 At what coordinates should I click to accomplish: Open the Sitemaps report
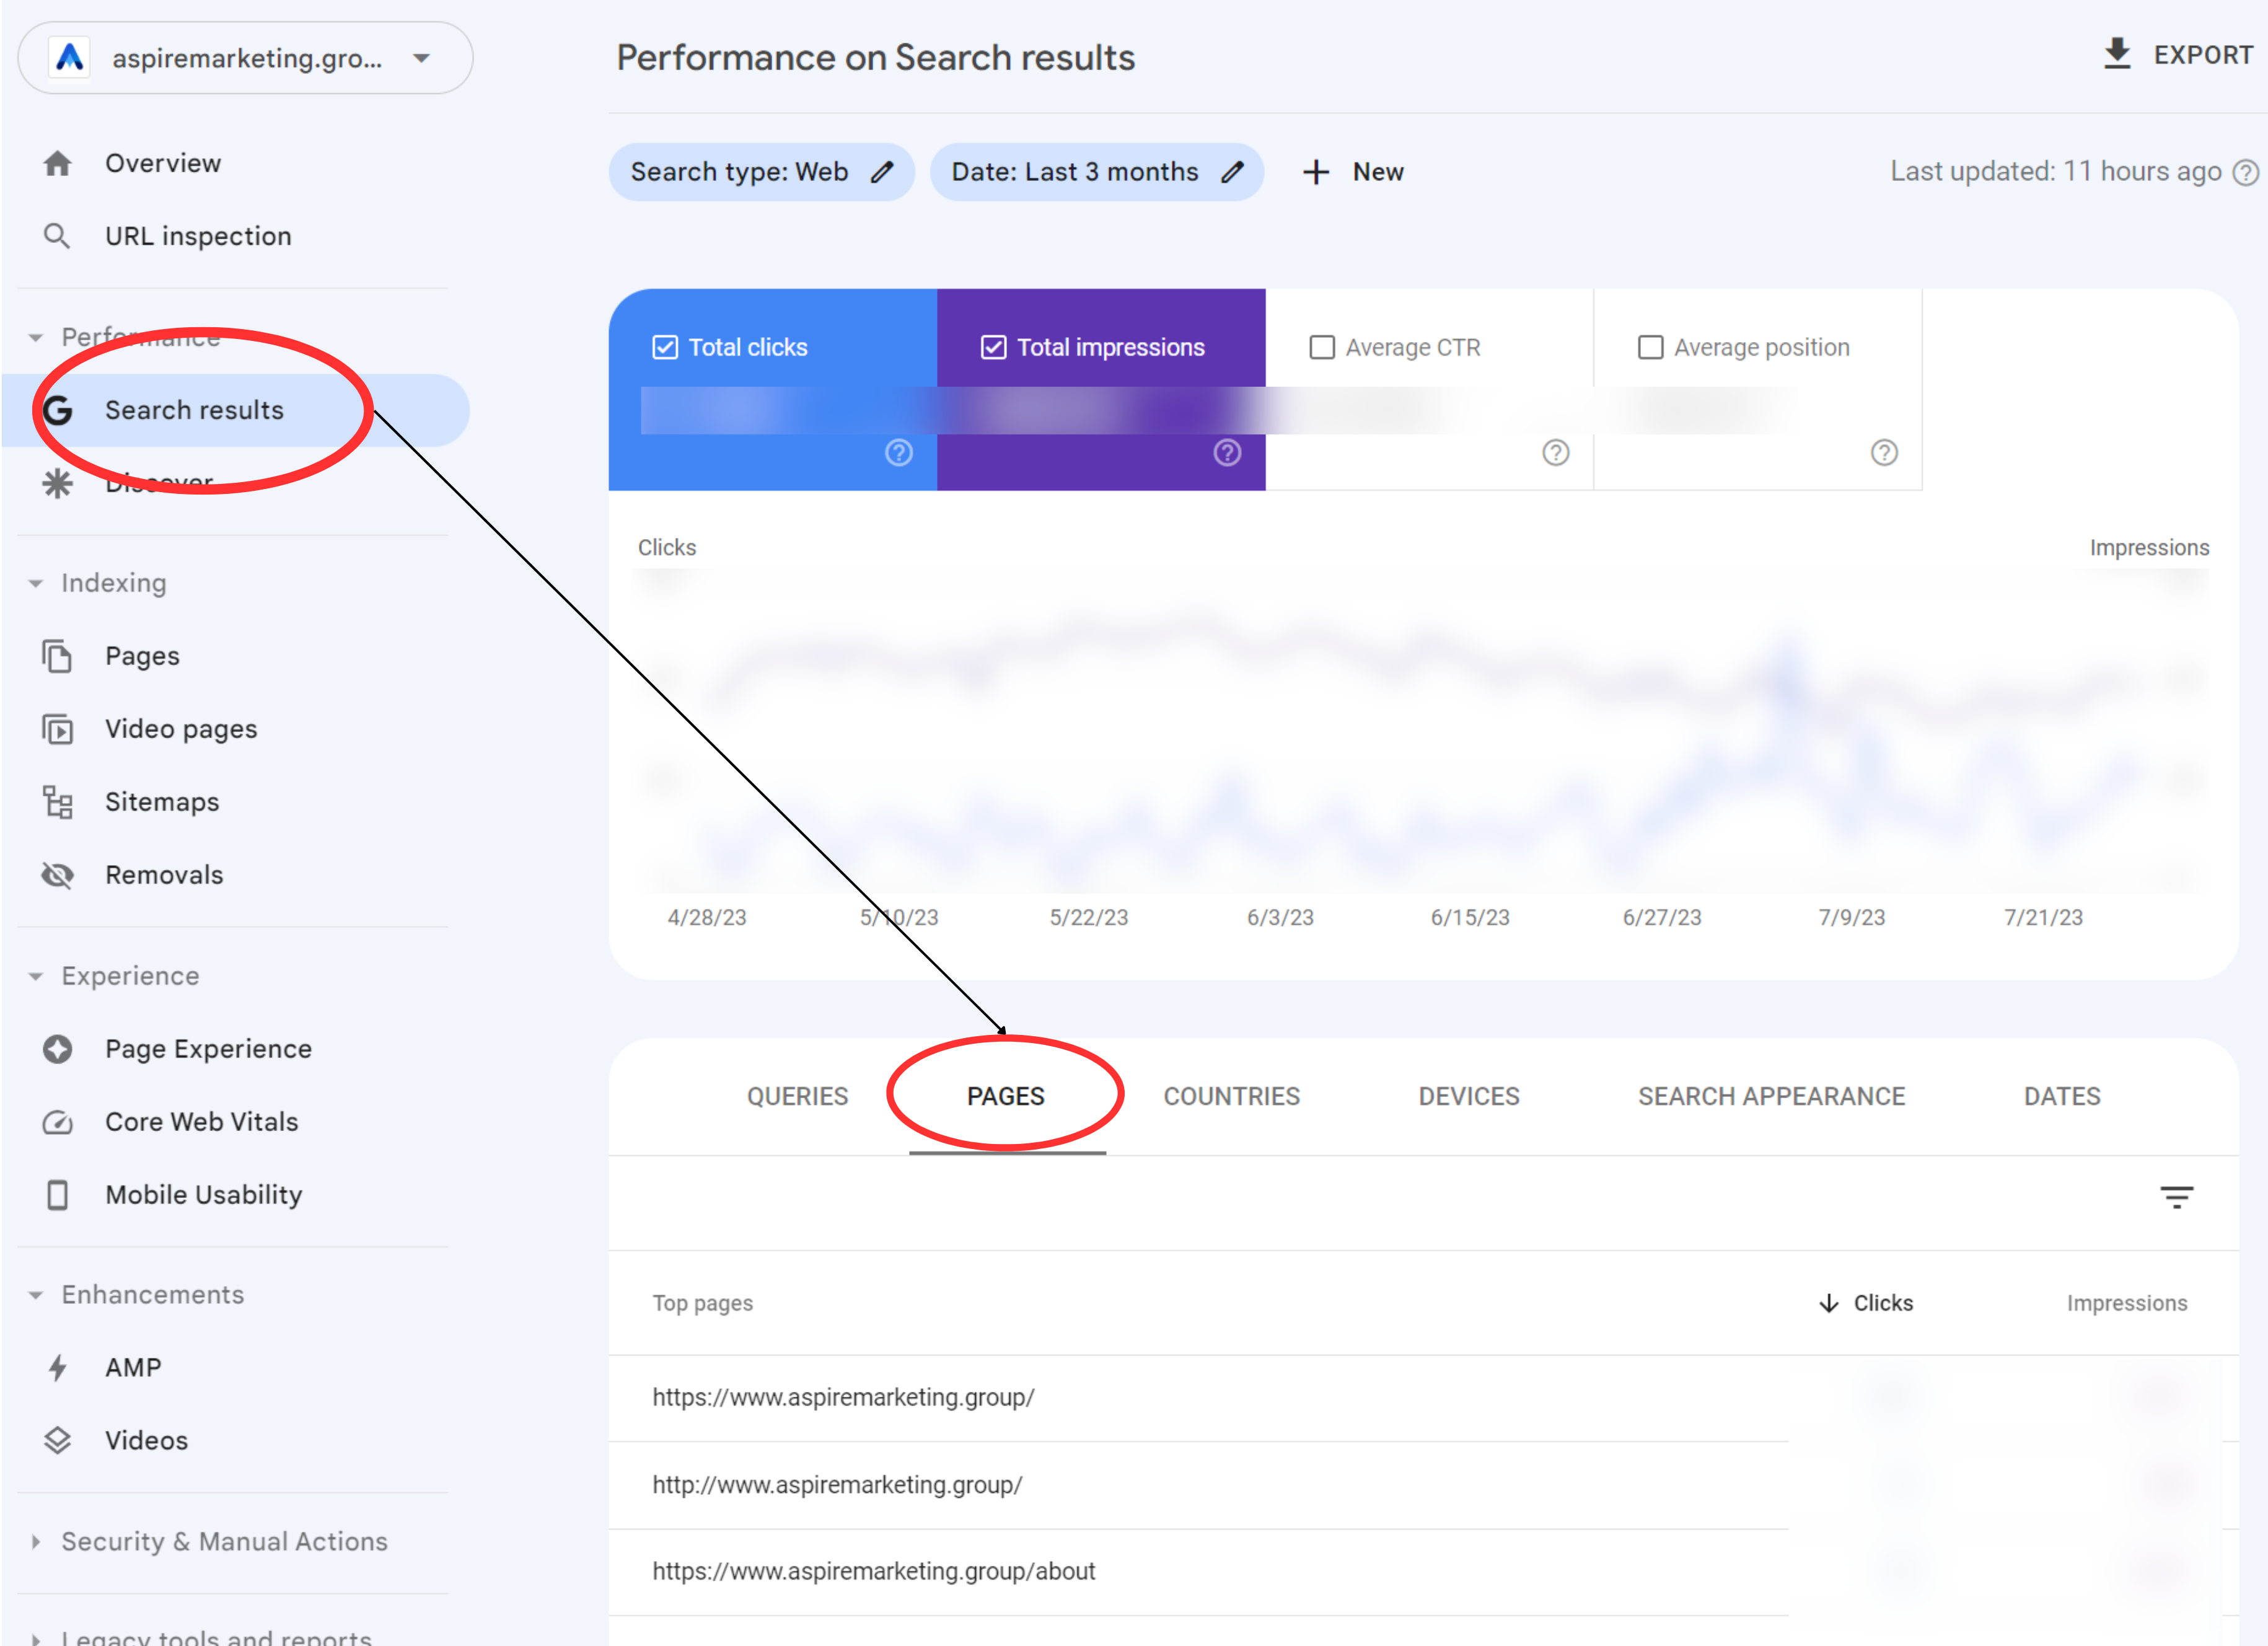click(161, 801)
